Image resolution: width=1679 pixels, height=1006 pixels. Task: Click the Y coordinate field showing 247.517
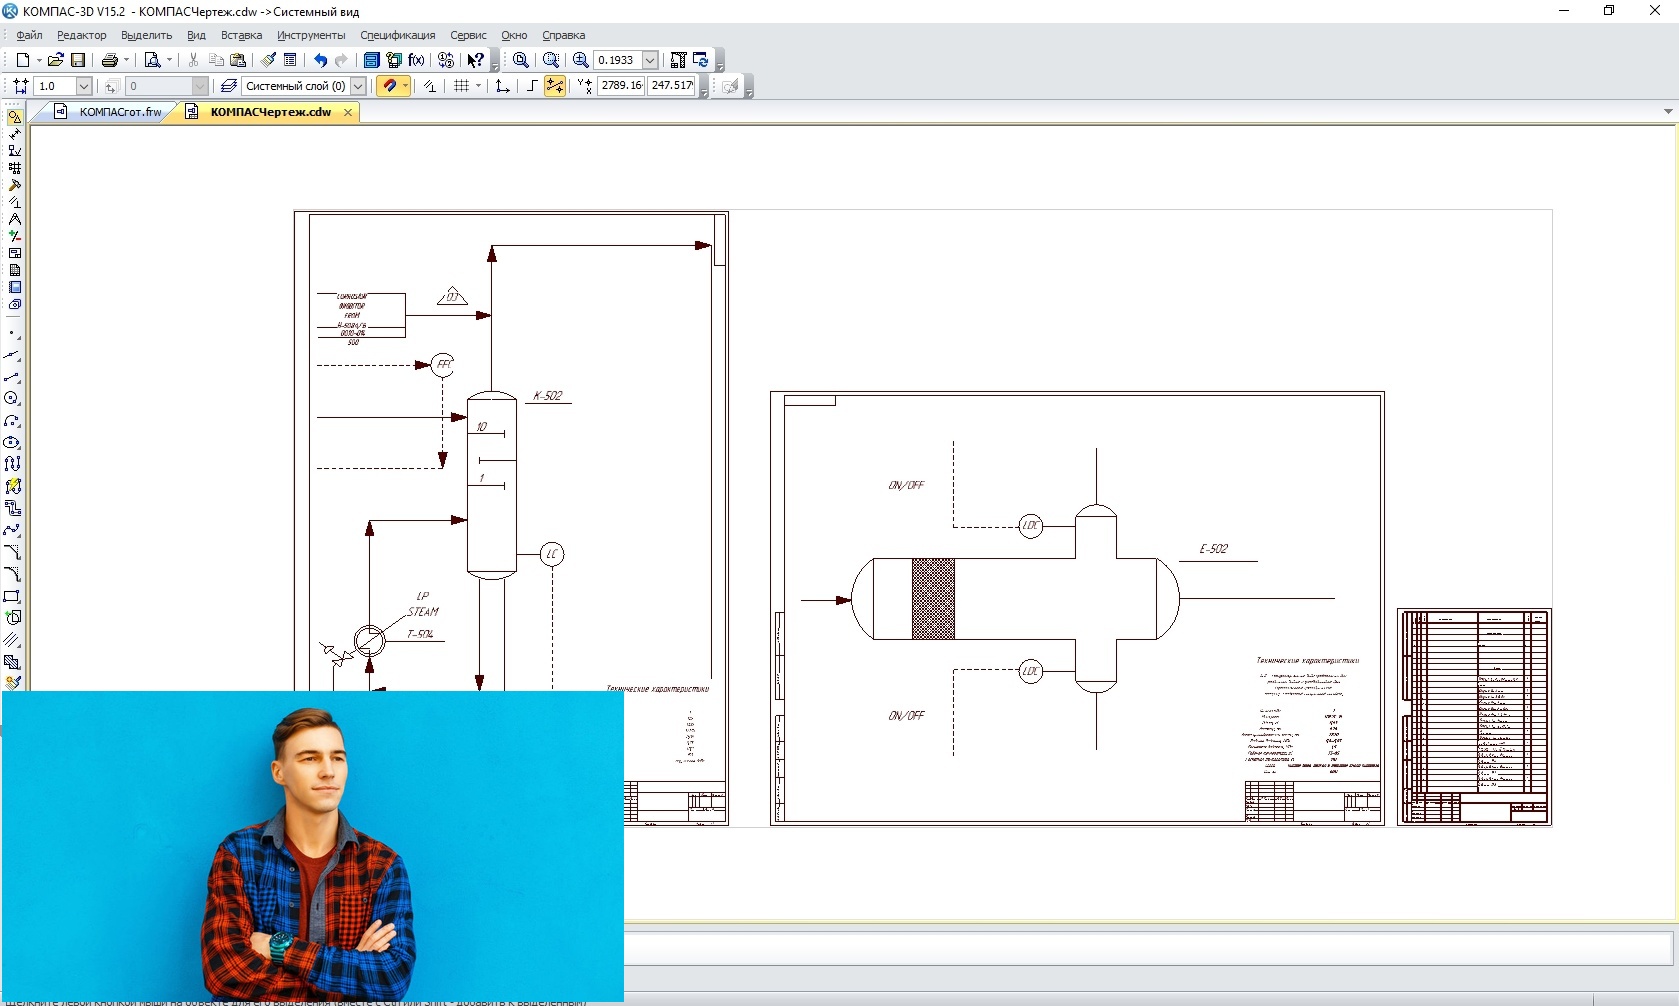click(x=672, y=86)
